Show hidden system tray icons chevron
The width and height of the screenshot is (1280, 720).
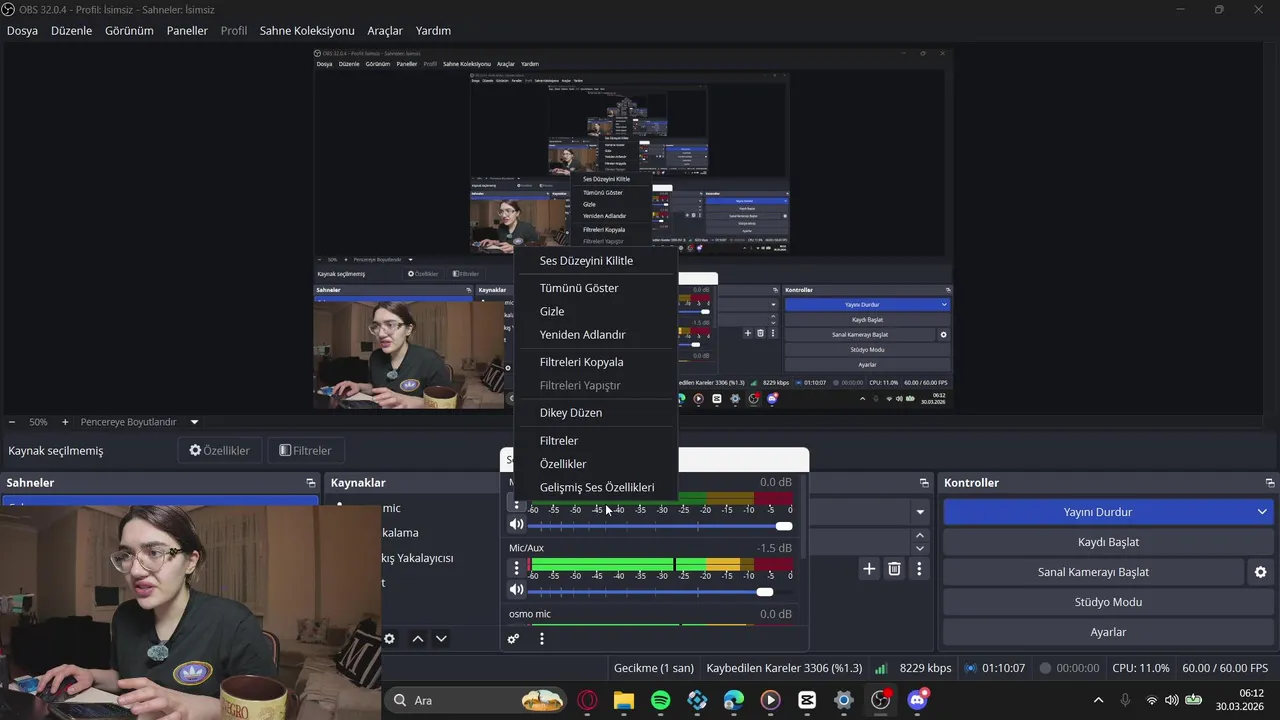[x=1098, y=700]
